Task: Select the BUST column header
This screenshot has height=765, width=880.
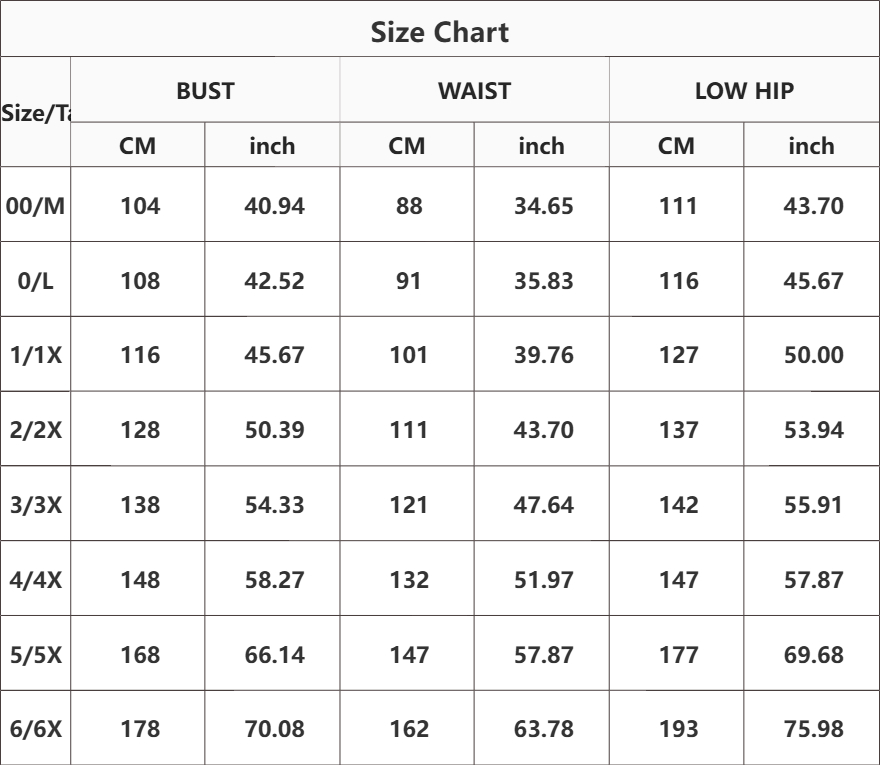Action: click(205, 91)
